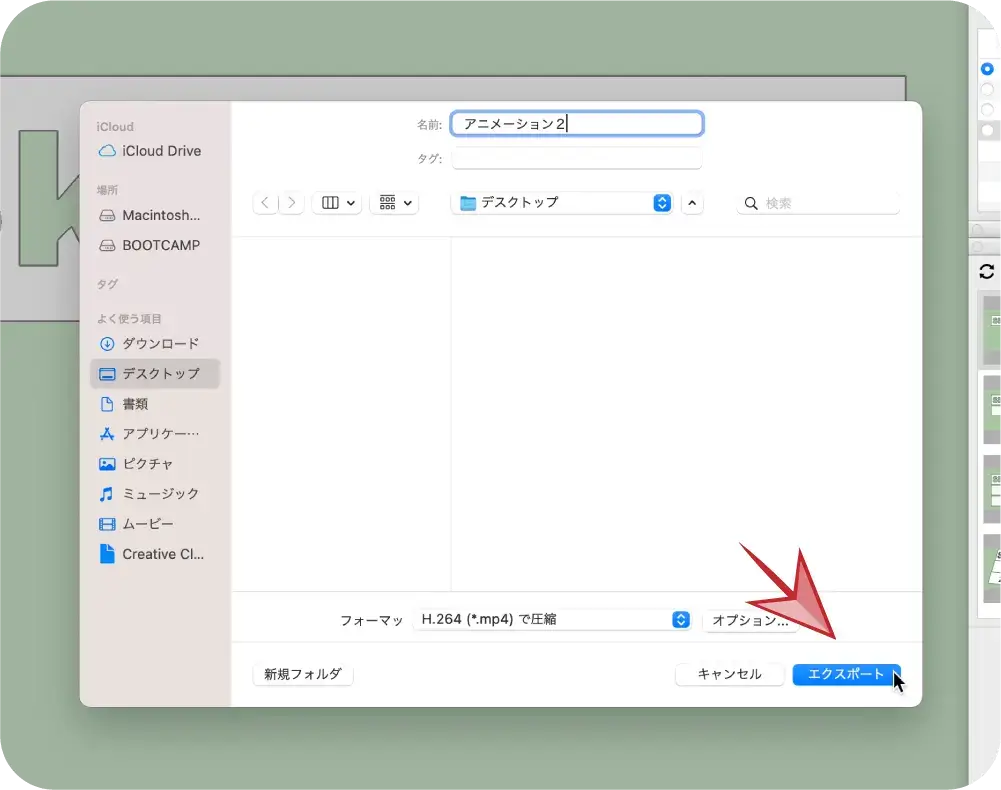The height and width of the screenshot is (790, 1001).
Task: Go to the ダウンロード folder
Action: 160,343
